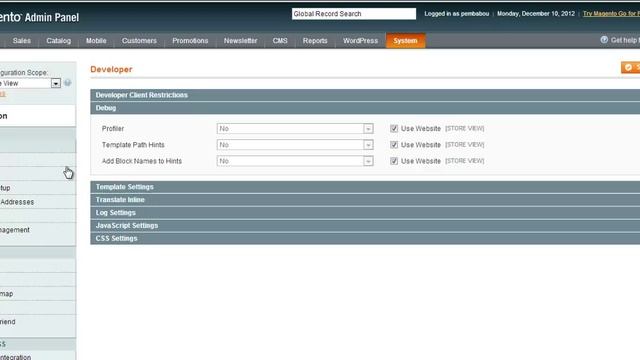Open the WordPress menu

coord(360,41)
